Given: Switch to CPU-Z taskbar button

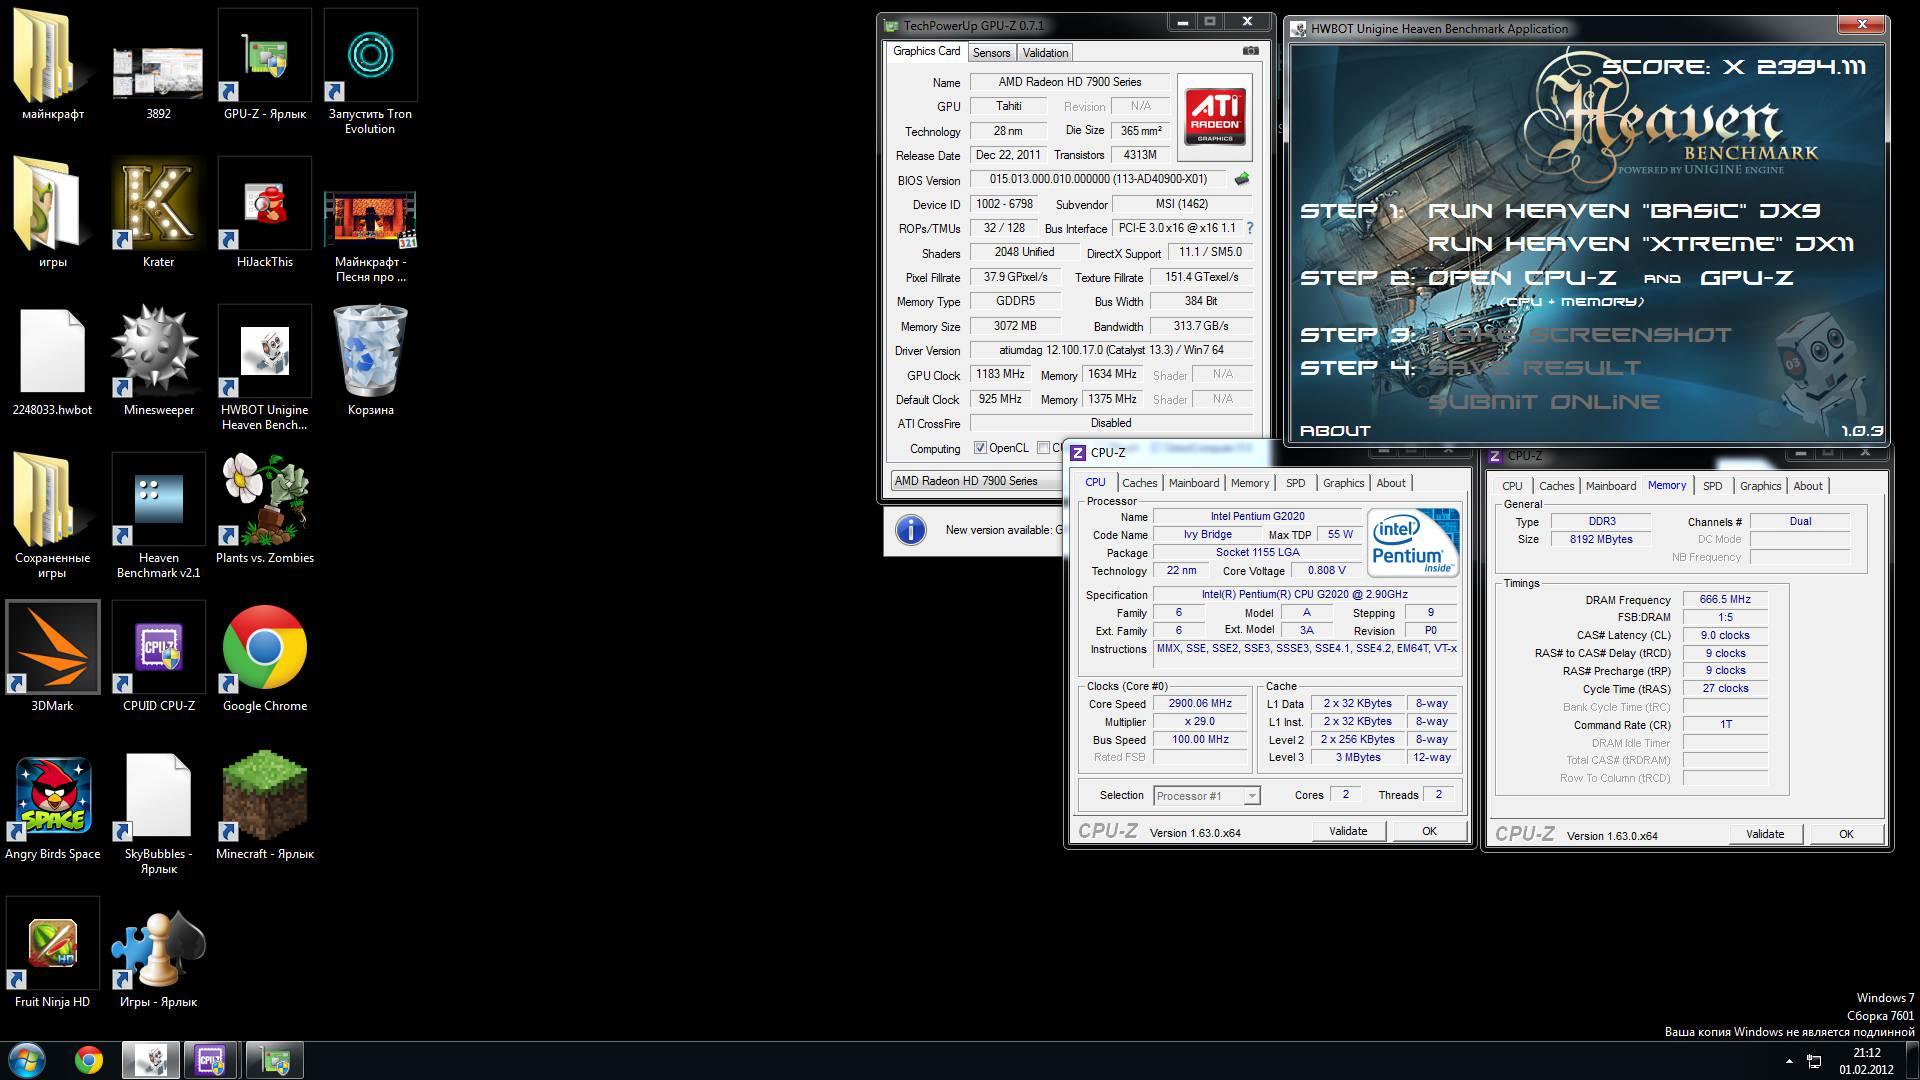Looking at the screenshot, I should 211,1060.
